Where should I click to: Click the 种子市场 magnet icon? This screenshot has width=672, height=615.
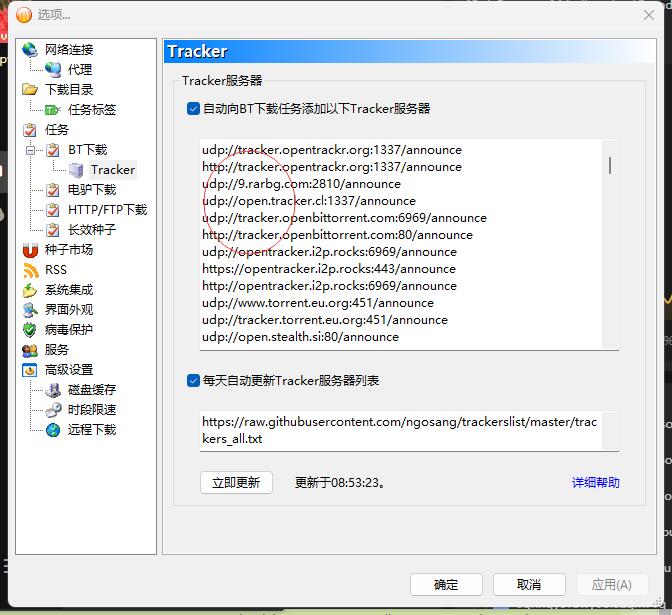(29, 249)
